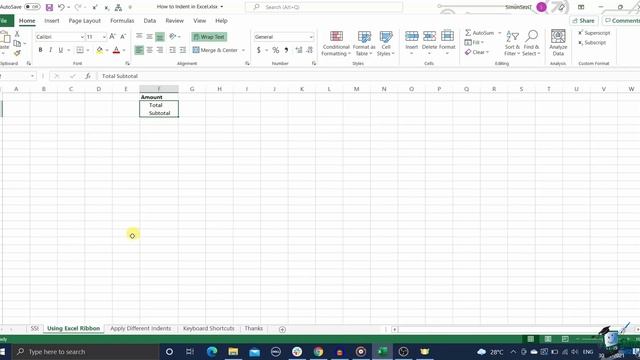Click the Increase Font Size icon
Image resolution: width=640 pixels, height=360 pixels.
click(112, 36)
